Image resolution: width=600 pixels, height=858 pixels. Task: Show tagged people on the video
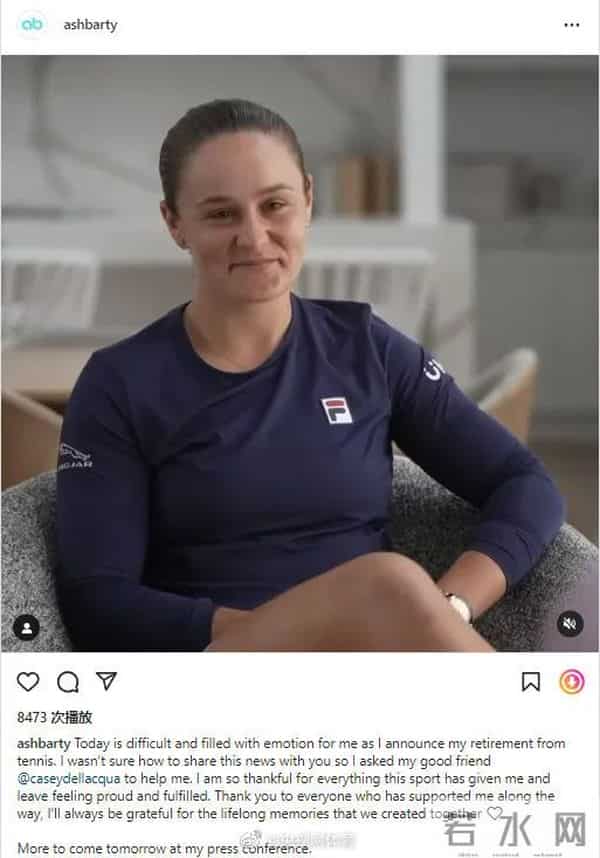pos(26,627)
